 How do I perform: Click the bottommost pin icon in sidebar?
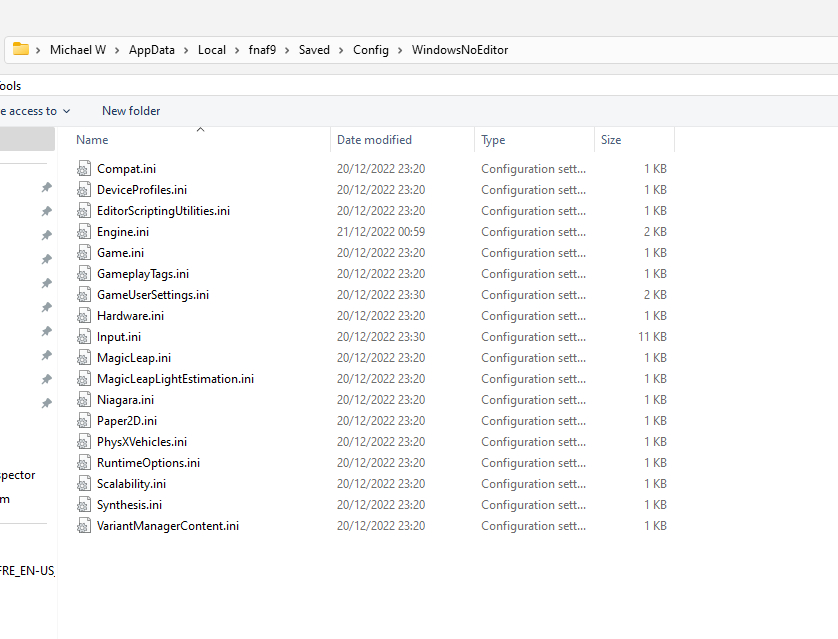pos(46,404)
